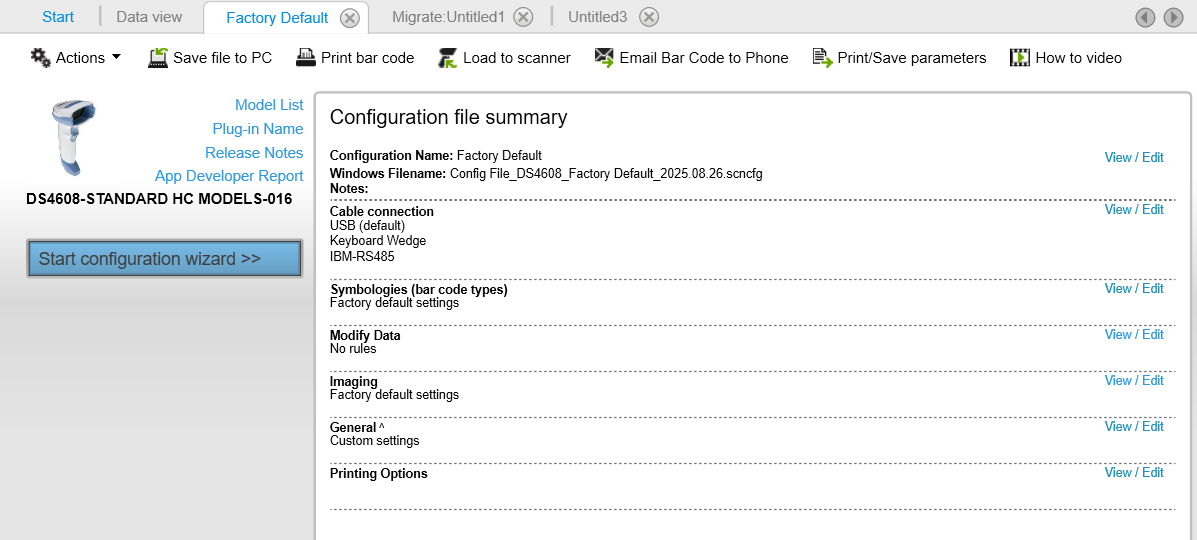Click the Actions gear icon
1197x540 pixels.
tap(40, 58)
